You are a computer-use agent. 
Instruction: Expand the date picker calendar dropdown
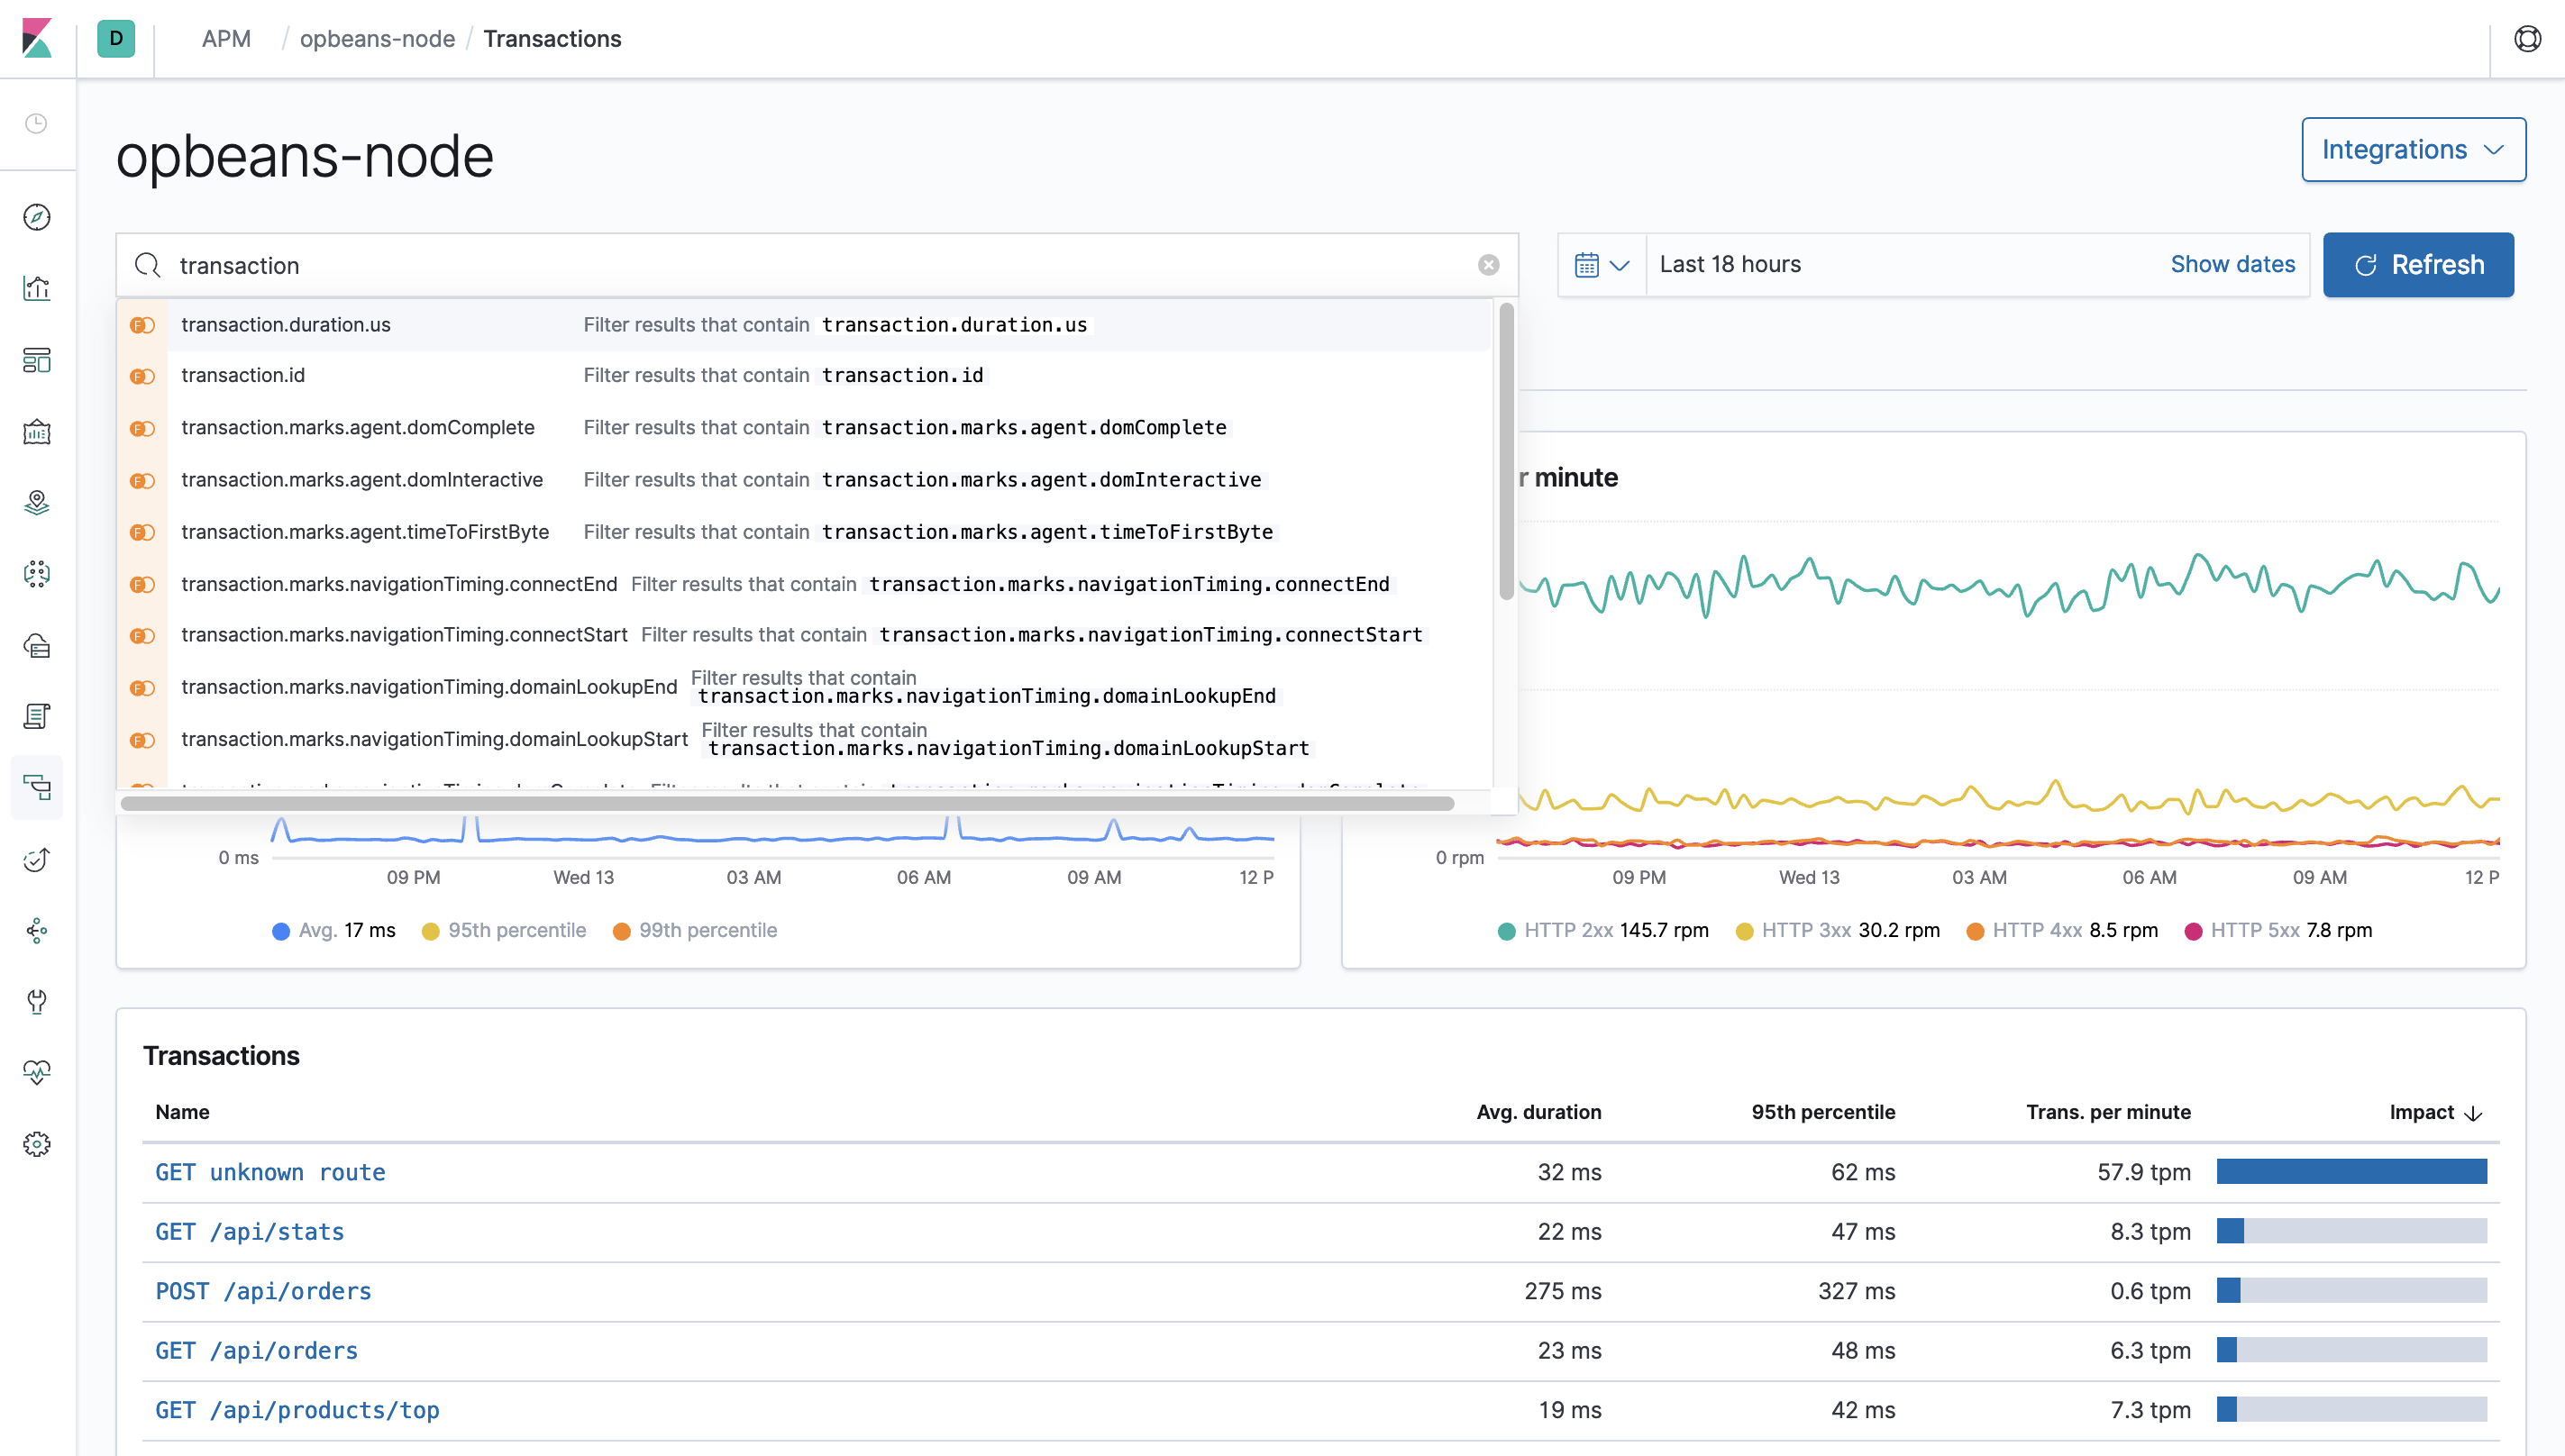coord(1601,264)
